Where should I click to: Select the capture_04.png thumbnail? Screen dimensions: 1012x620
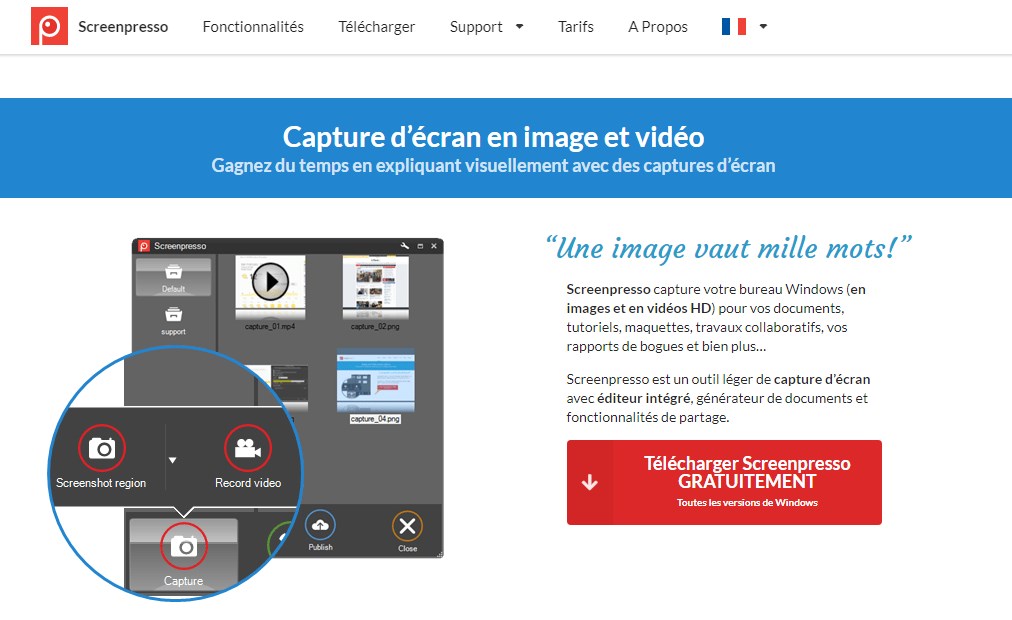point(376,381)
